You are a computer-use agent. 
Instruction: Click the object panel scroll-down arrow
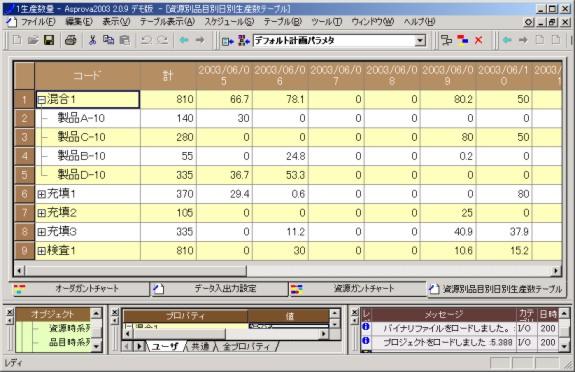click(96, 346)
